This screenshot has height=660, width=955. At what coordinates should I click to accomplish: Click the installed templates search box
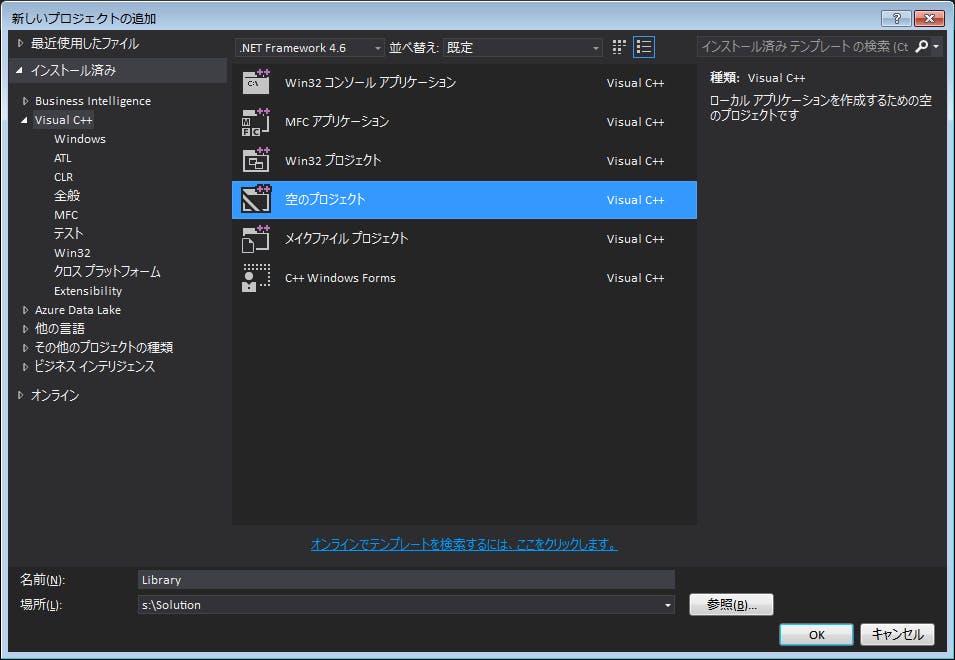coord(805,46)
